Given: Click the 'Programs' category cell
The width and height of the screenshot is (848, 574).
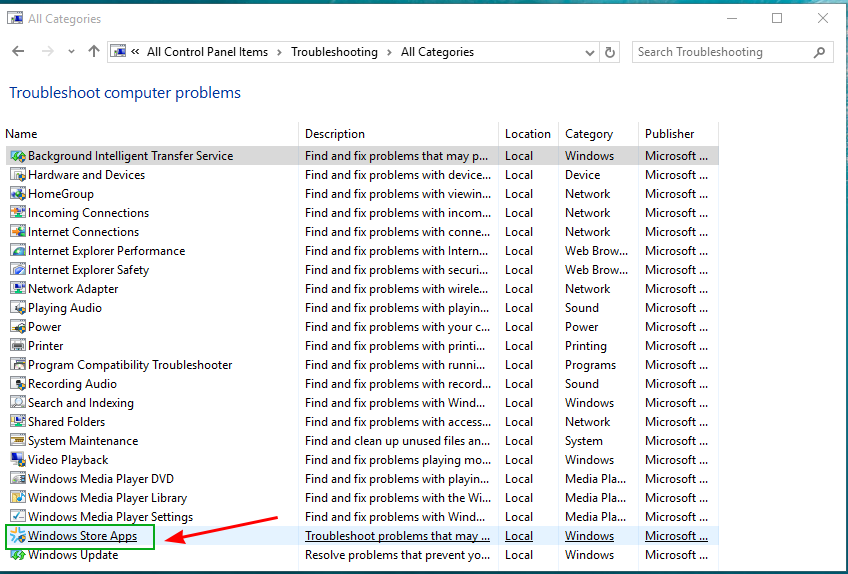Looking at the screenshot, I should (x=591, y=365).
